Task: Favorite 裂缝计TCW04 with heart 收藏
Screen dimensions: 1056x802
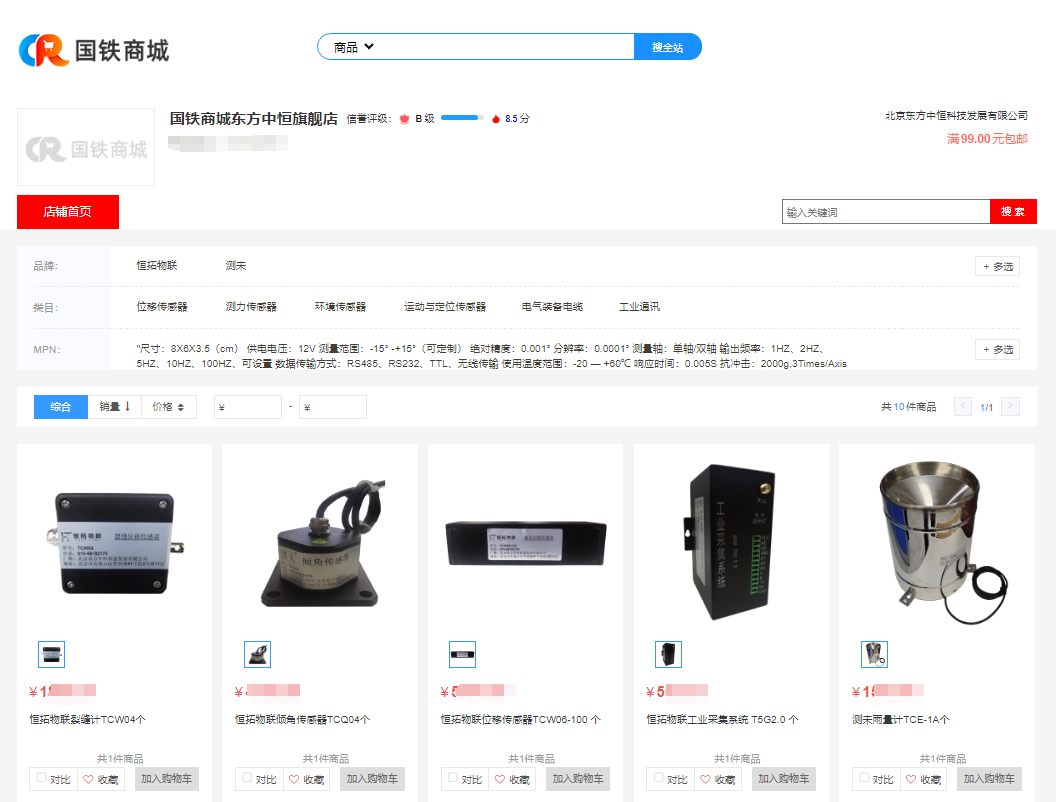Action: coord(101,779)
